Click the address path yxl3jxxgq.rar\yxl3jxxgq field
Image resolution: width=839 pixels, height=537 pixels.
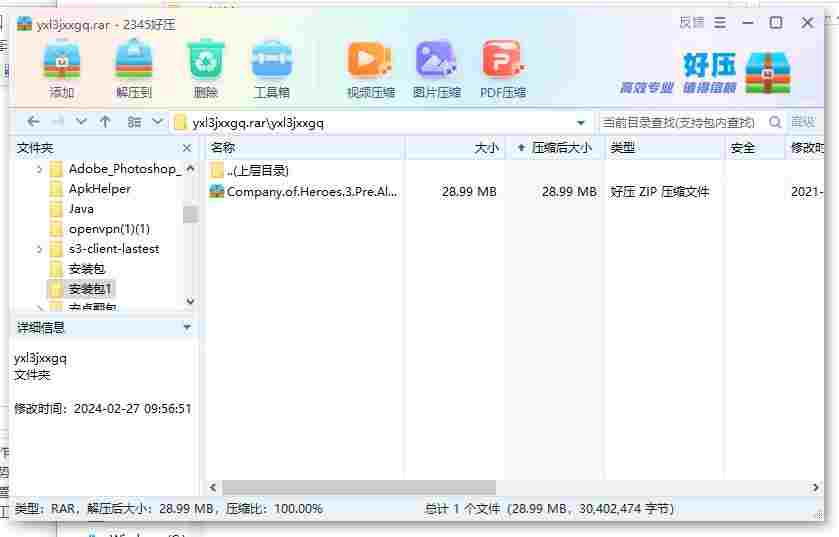(x=375, y=122)
